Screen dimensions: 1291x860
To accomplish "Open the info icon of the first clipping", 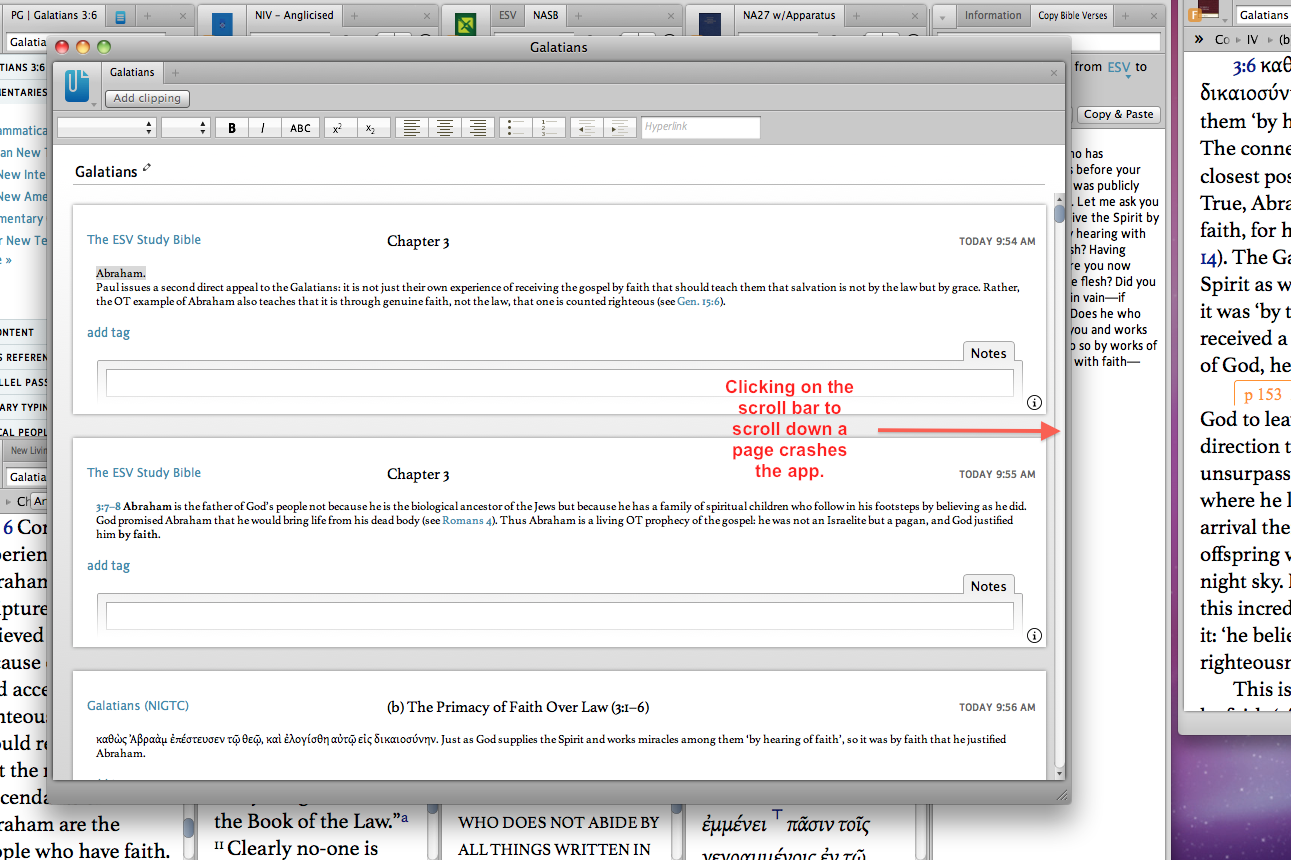I will [x=1034, y=403].
